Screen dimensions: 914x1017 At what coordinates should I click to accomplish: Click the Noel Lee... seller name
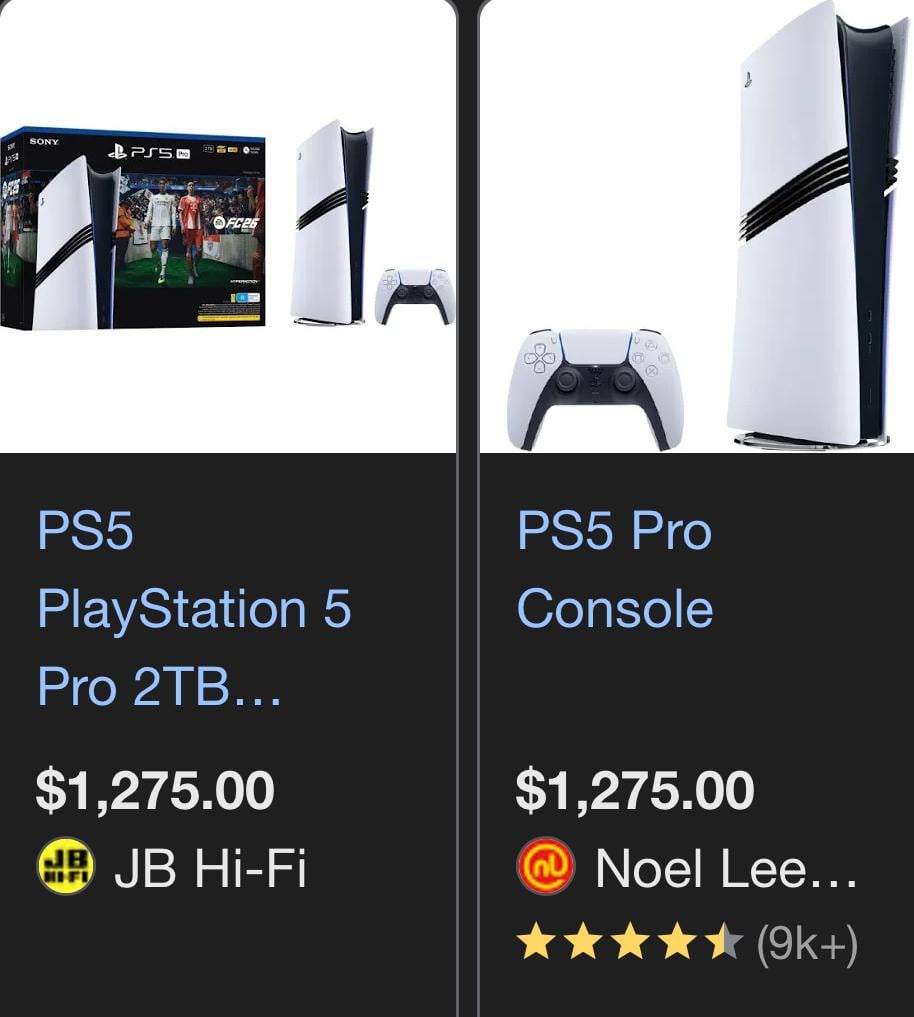726,868
